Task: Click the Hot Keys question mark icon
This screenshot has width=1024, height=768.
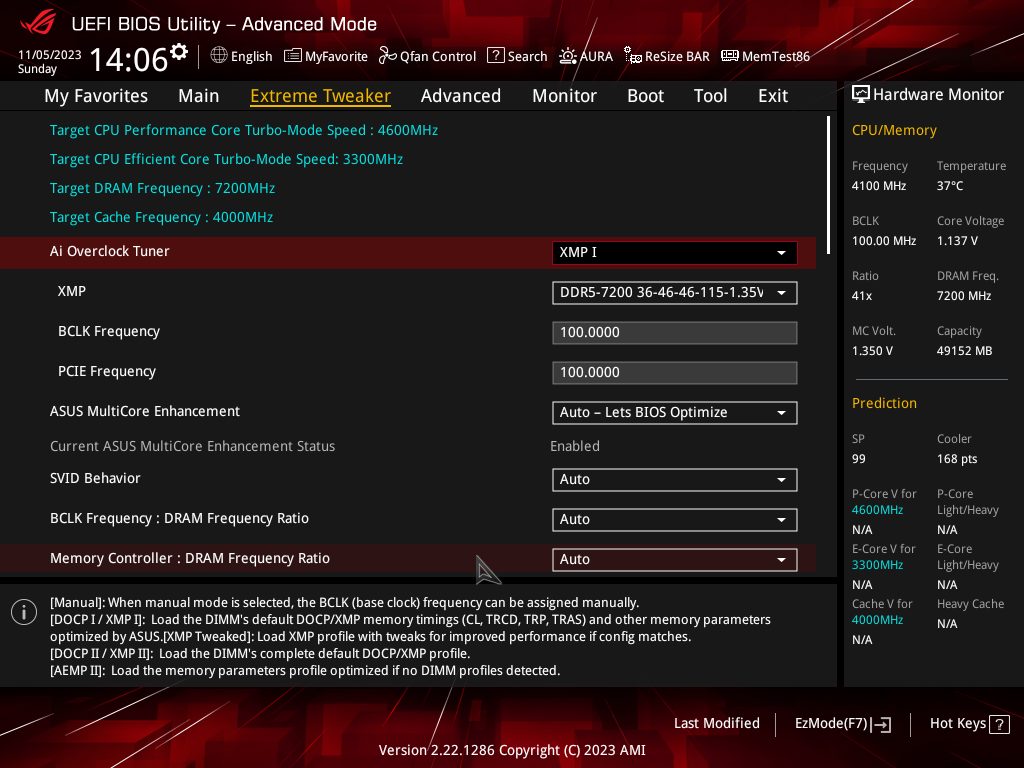Action: 999,724
